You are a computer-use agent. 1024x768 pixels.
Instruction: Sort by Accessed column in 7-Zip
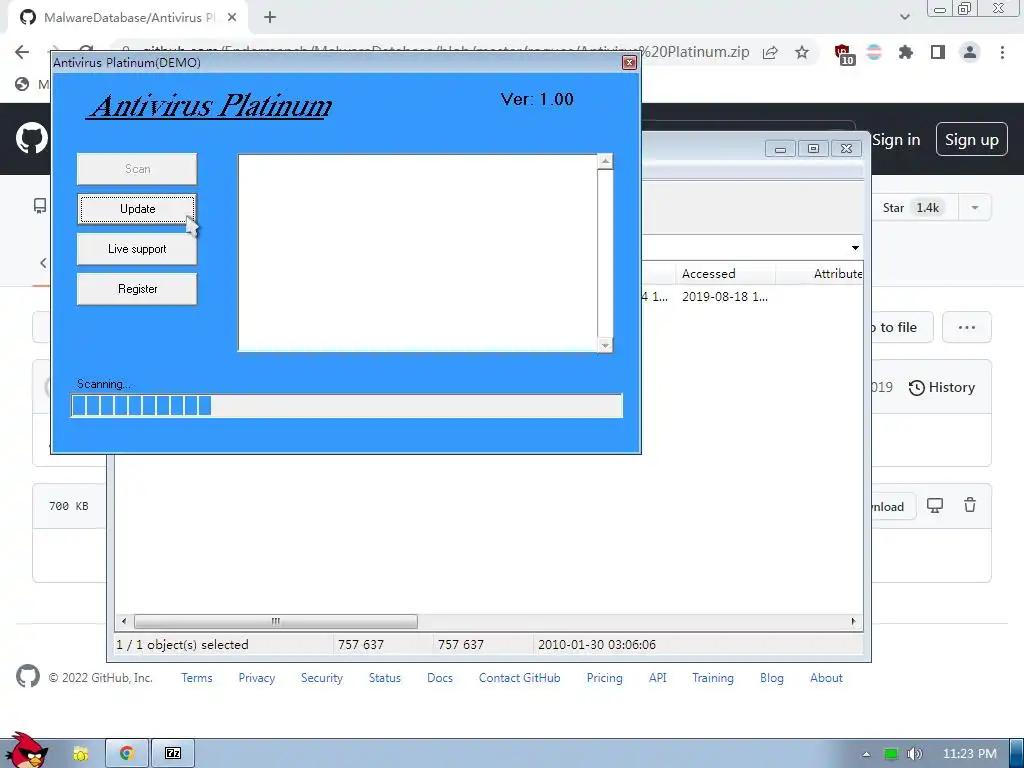[x=725, y=274]
